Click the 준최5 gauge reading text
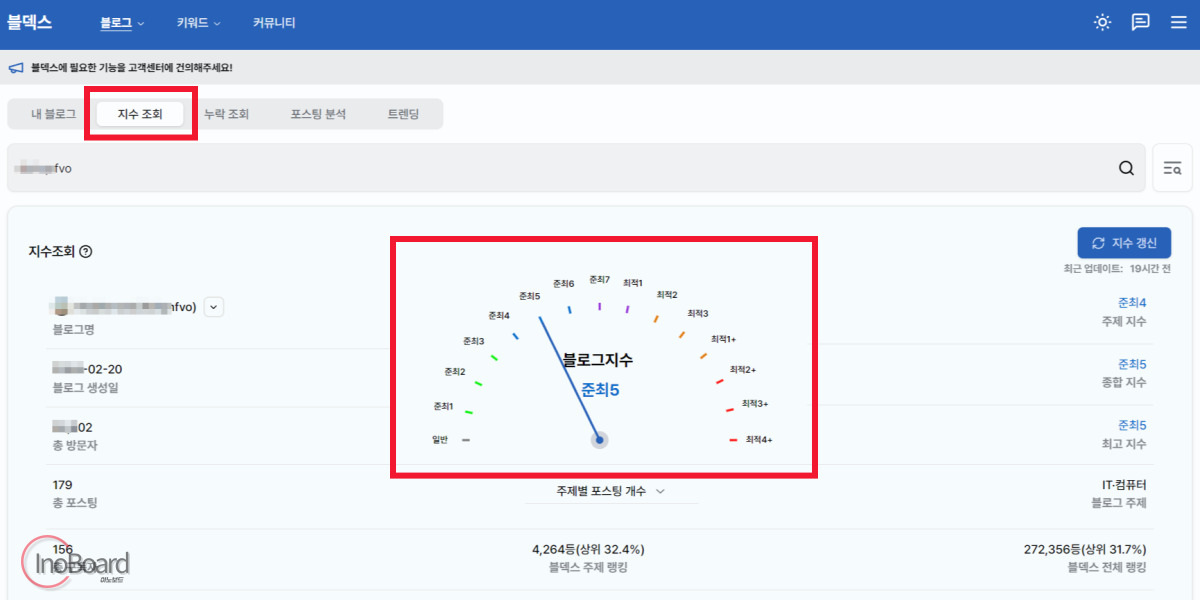The height and width of the screenshot is (600, 1200). (600, 390)
